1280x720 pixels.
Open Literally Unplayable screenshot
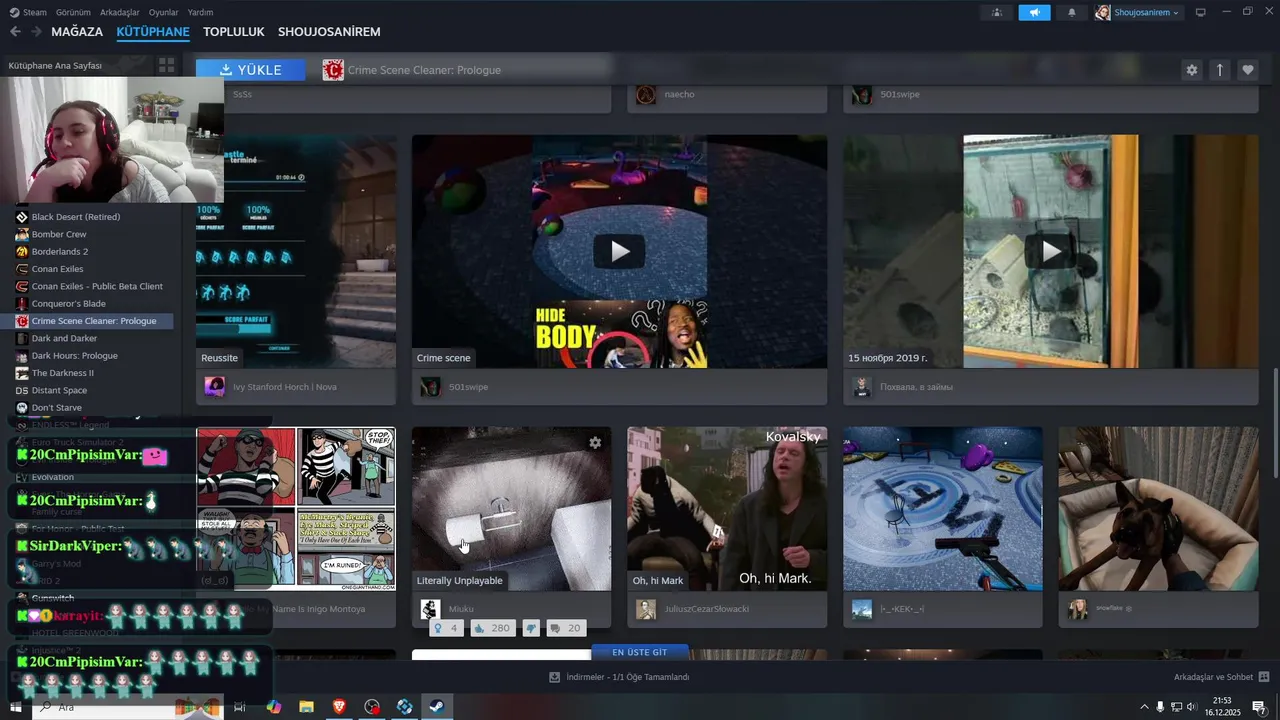tap(511, 509)
